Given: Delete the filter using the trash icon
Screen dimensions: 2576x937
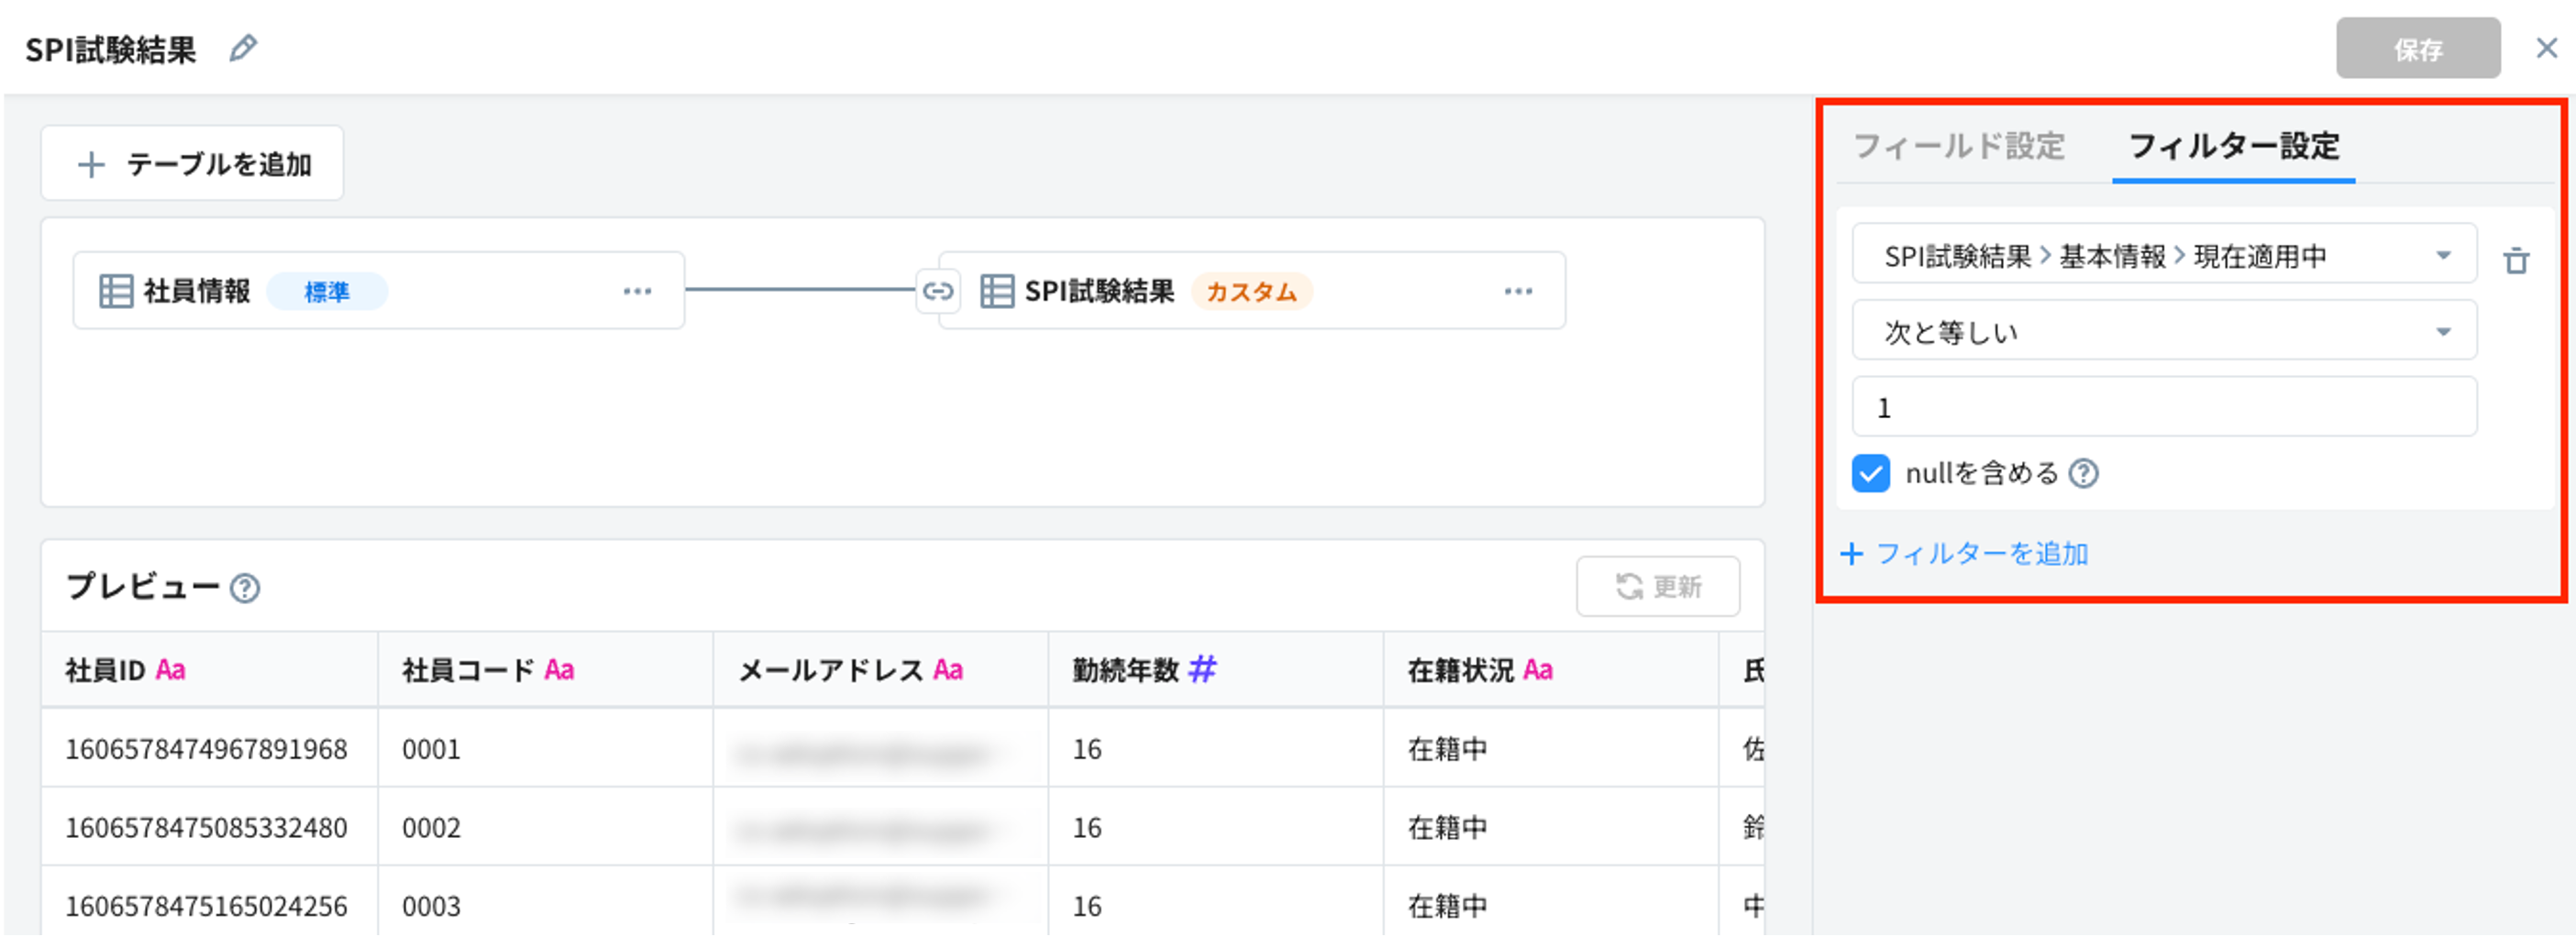Looking at the screenshot, I should click(2518, 260).
